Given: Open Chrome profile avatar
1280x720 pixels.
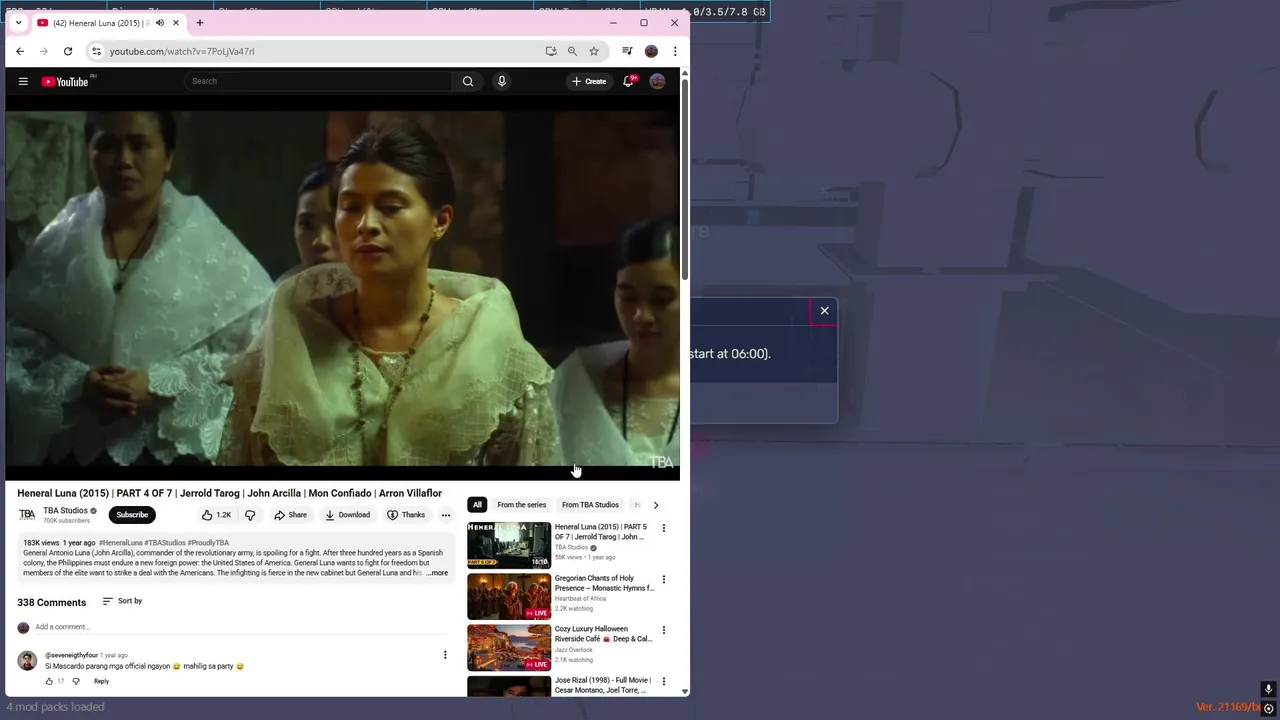Looking at the screenshot, I should click(x=651, y=51).
